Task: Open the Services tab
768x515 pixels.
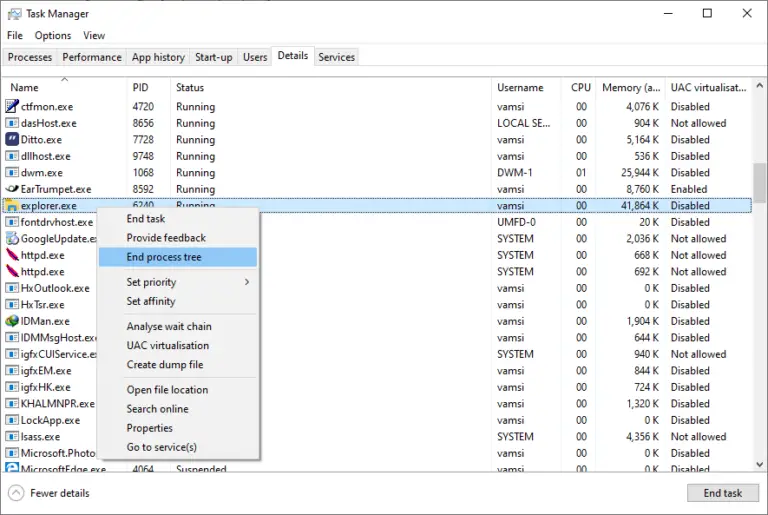Action: click(336, 57)
